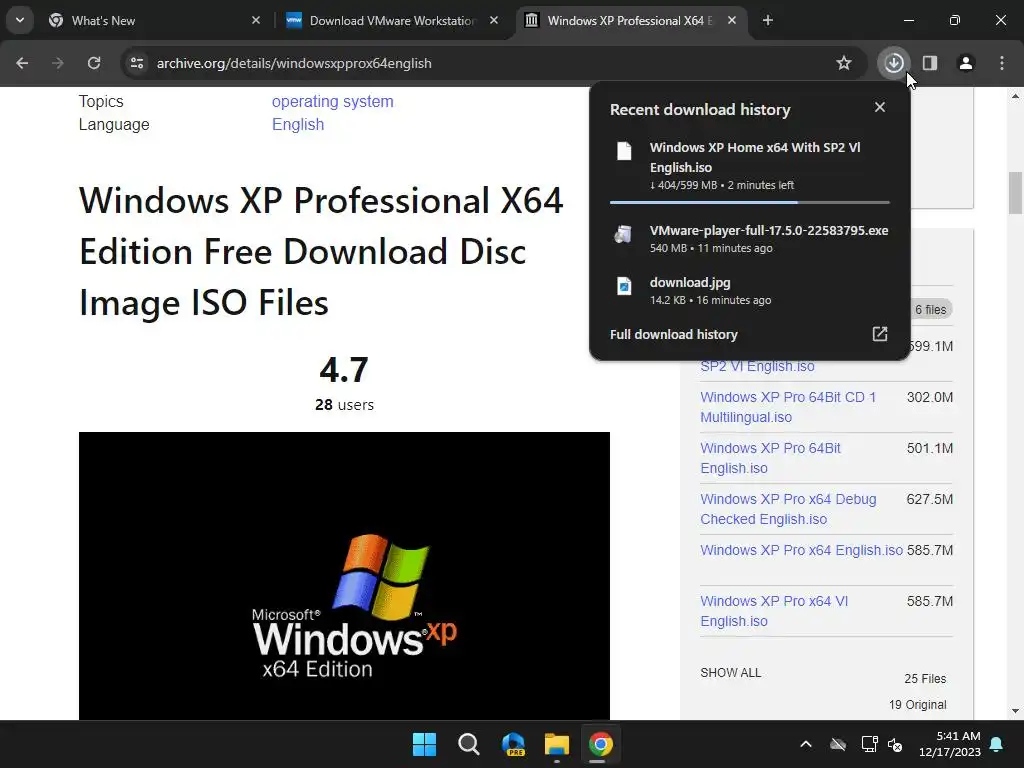
Task: Open the Windows Start menu
Action: 424,744
